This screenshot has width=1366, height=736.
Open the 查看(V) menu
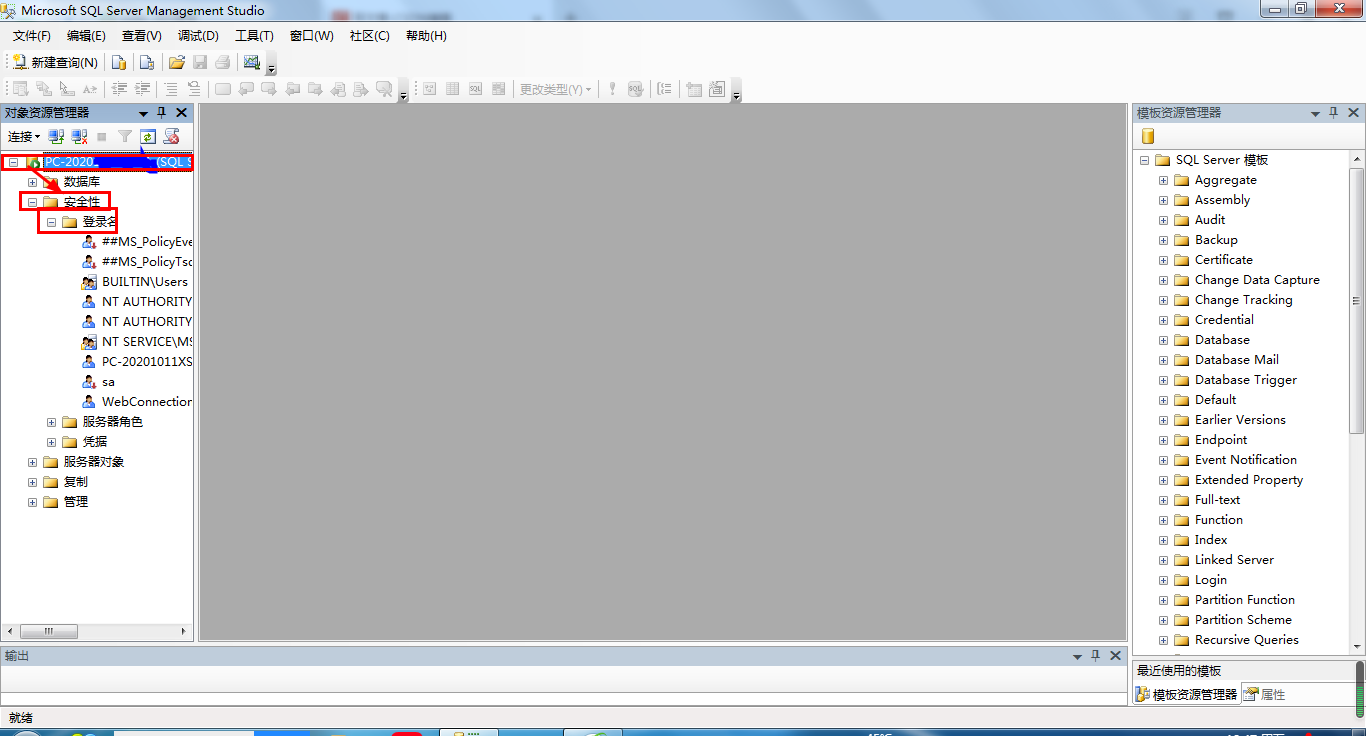click(x=141, y=36)
